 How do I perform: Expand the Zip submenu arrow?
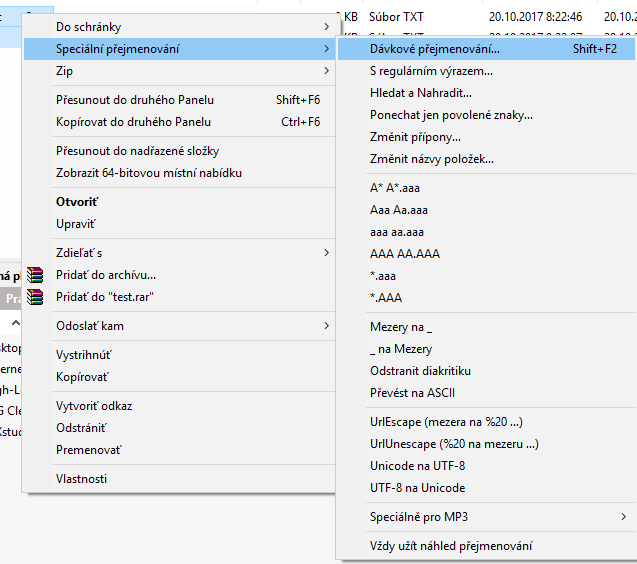[x=326, y=71]
